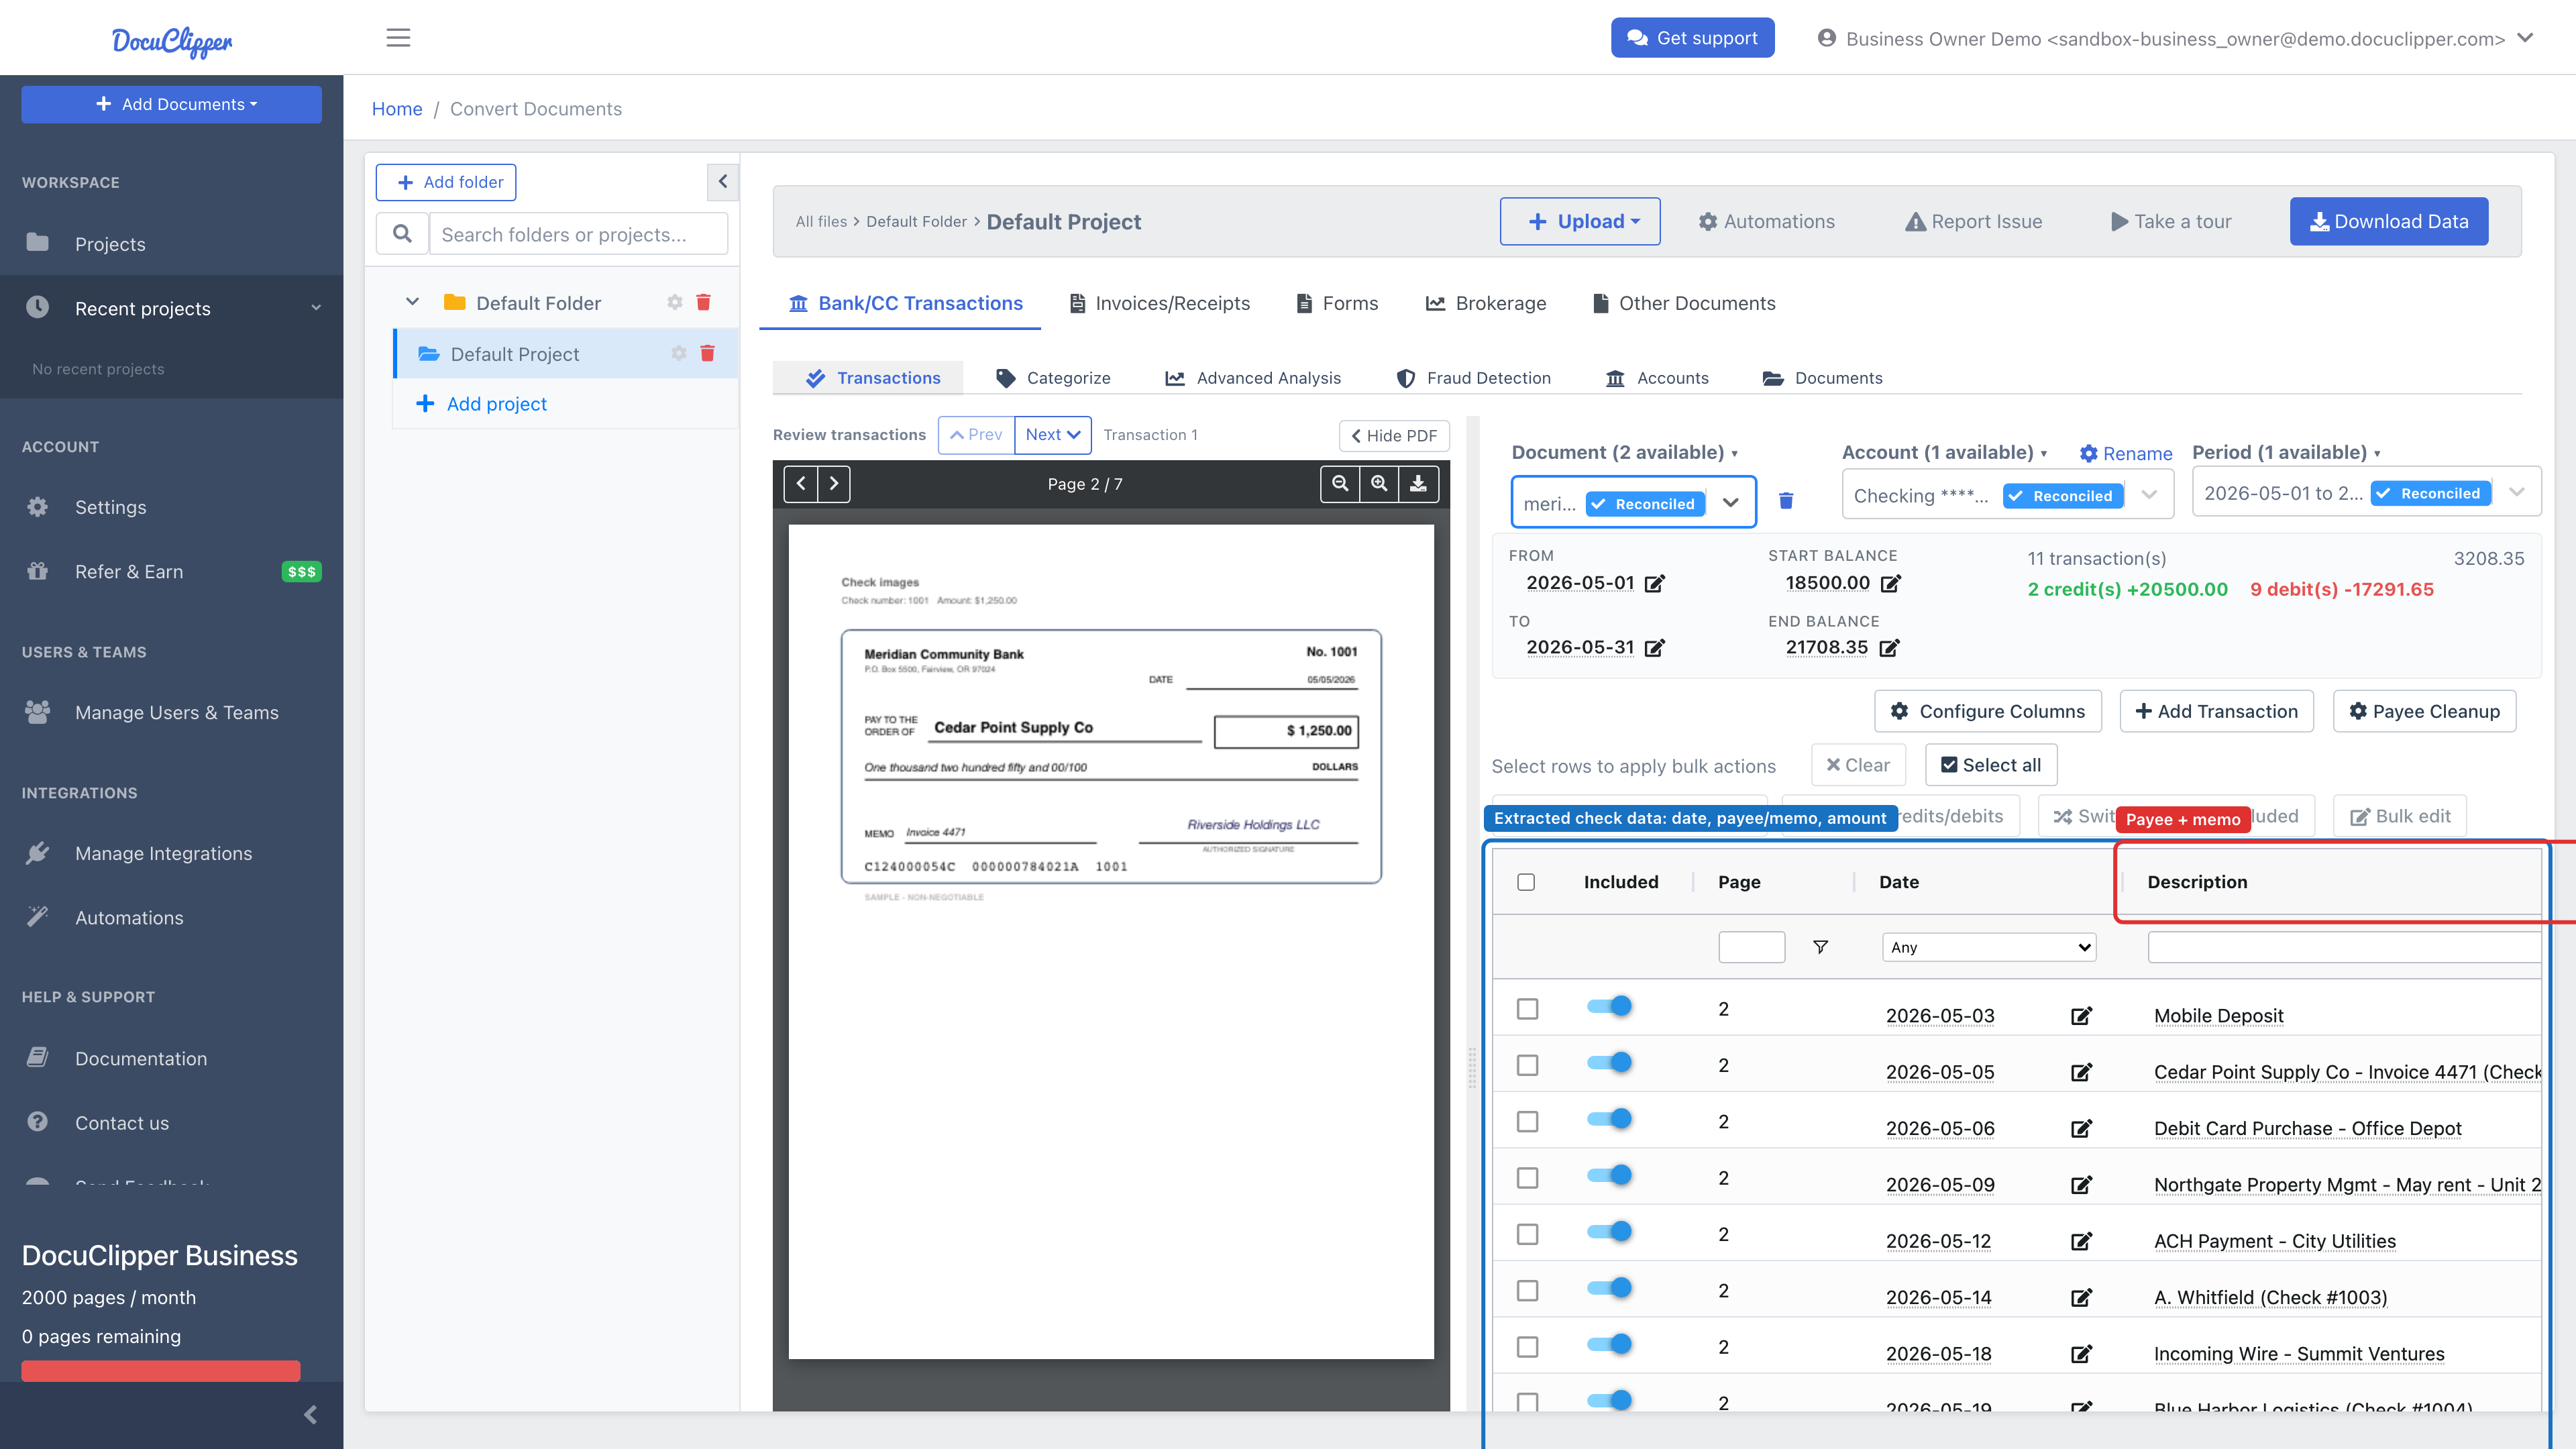This screenshot has width=2576, height=1449.
Task: Open the Date filter Any dropdown
Action: tap(1989, 947)
